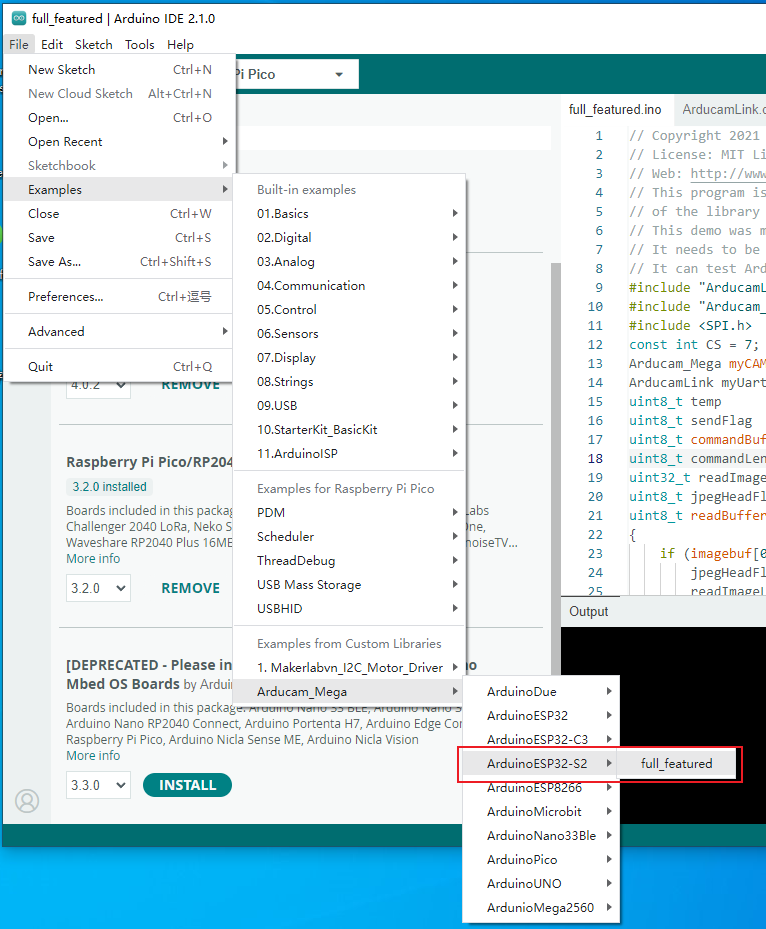Open PDM examples submenu
This screenshot has height=929, width=766.
pyautogui.click(x=350, y=512)
